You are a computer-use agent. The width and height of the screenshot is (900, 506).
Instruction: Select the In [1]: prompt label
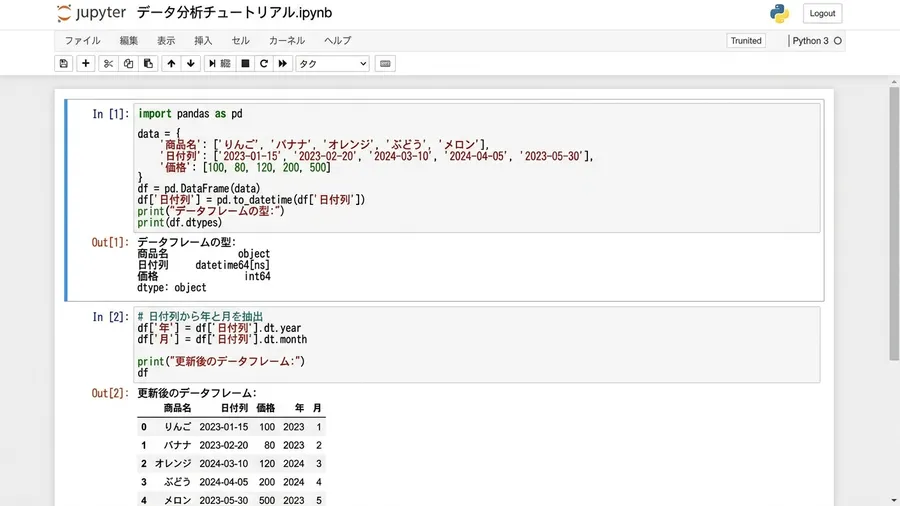click(x=111, y=114)
